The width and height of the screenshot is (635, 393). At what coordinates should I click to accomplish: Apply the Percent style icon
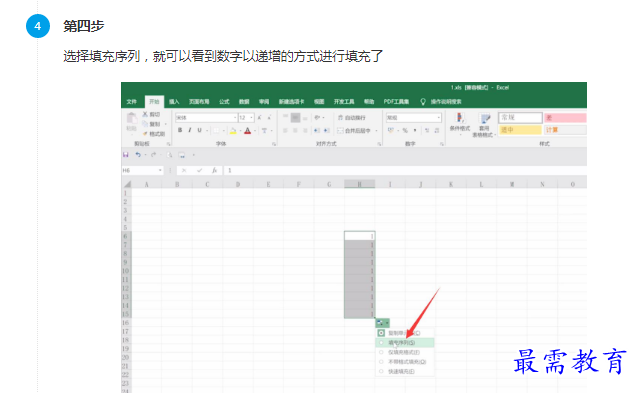[405, 130]
